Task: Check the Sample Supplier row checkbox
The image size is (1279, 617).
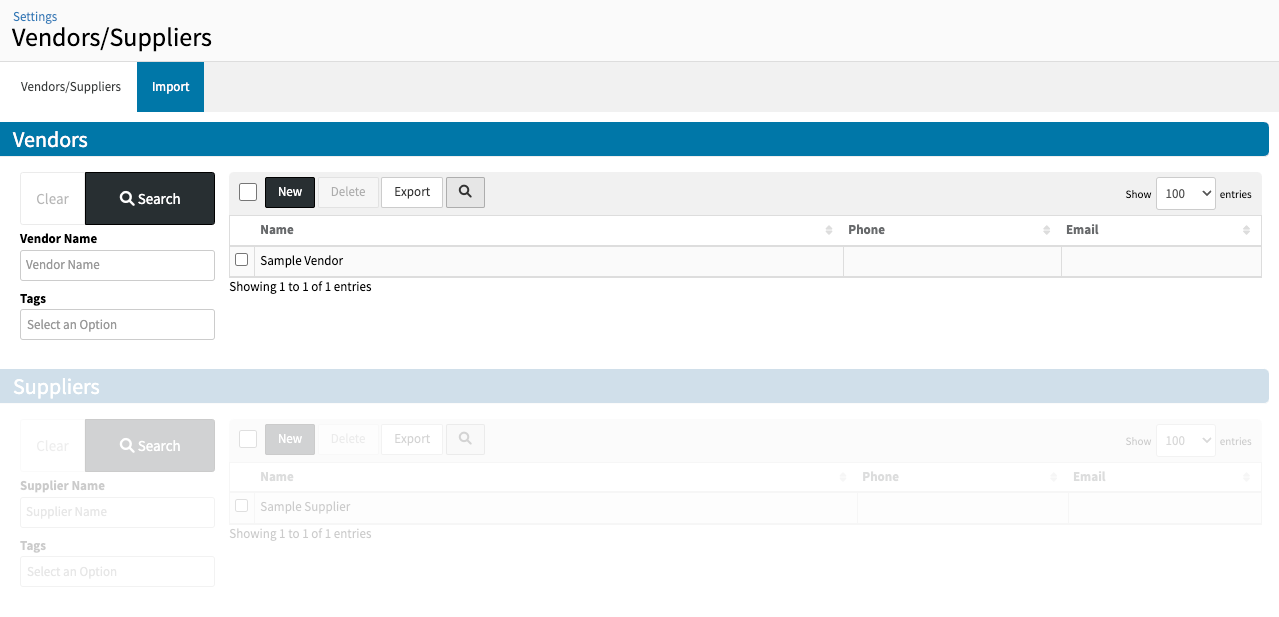Action: pyautogui.click(x=241, y=506)
